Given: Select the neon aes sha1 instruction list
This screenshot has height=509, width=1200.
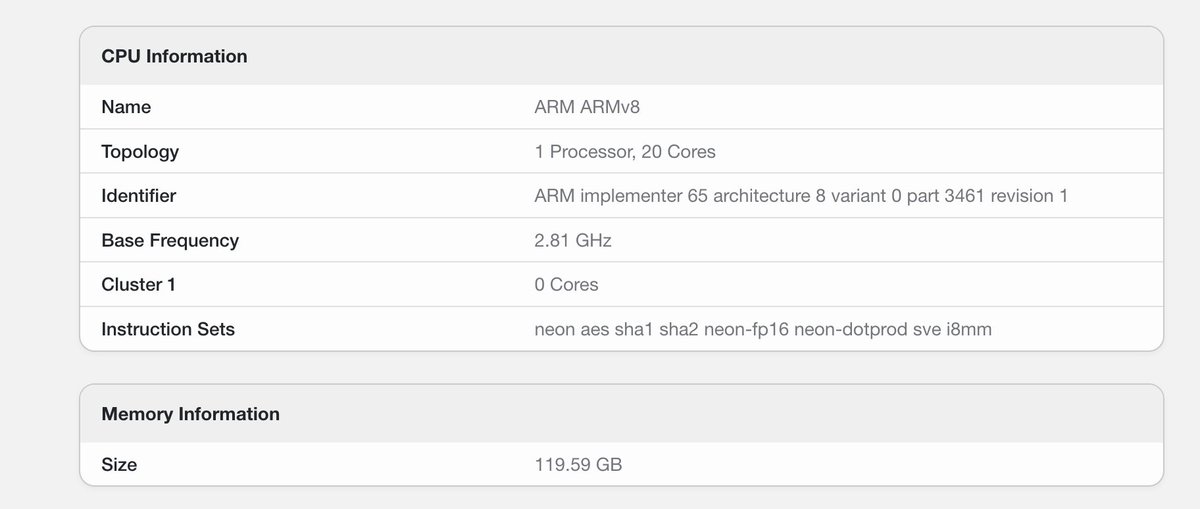Looking at the screenshot, I should tap(763, 329).
